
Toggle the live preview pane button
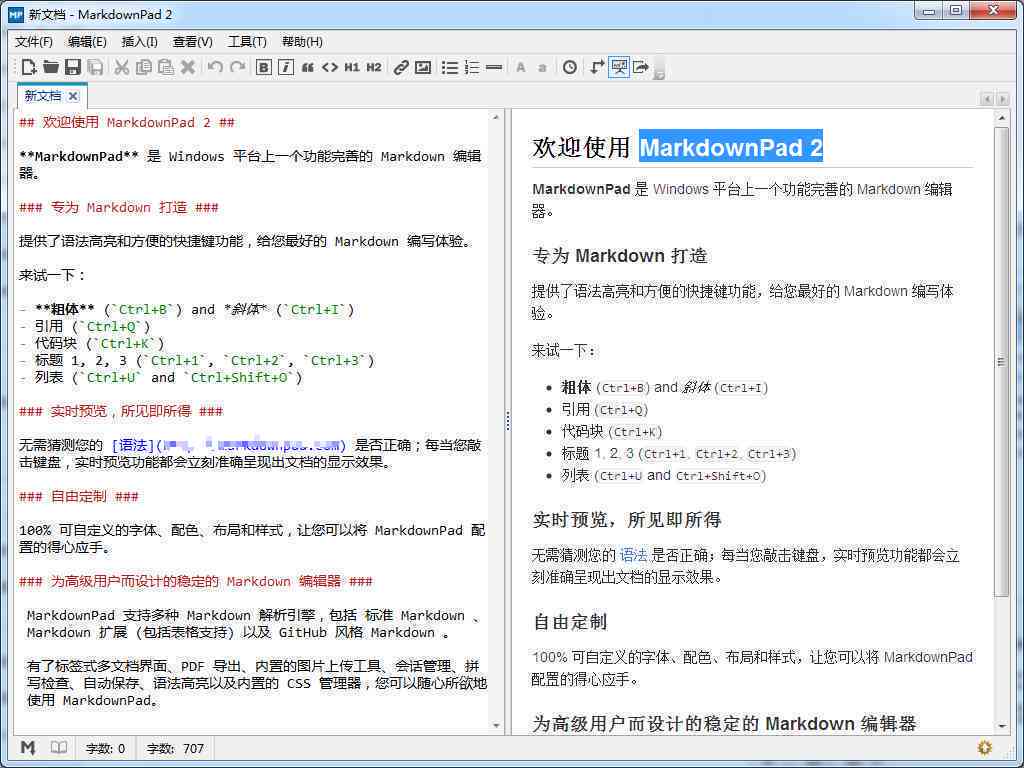(618, 67)
